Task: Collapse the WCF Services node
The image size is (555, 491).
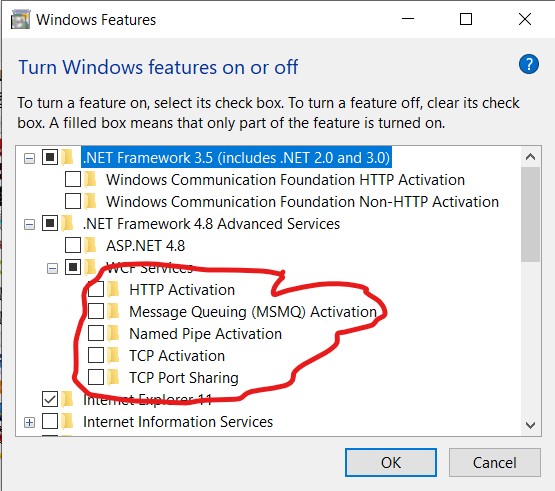Action: click(x=52, y=269)
